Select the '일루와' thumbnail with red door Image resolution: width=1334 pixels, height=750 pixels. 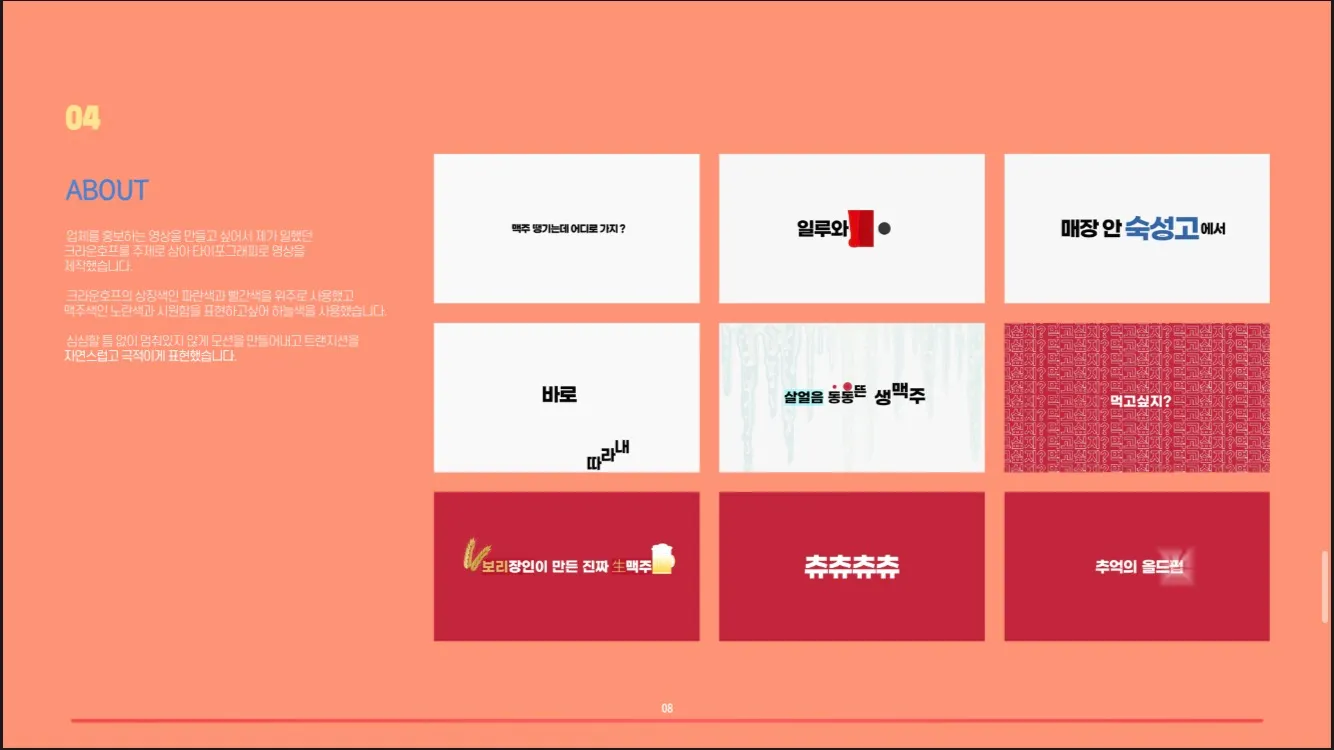click(852, 228)
